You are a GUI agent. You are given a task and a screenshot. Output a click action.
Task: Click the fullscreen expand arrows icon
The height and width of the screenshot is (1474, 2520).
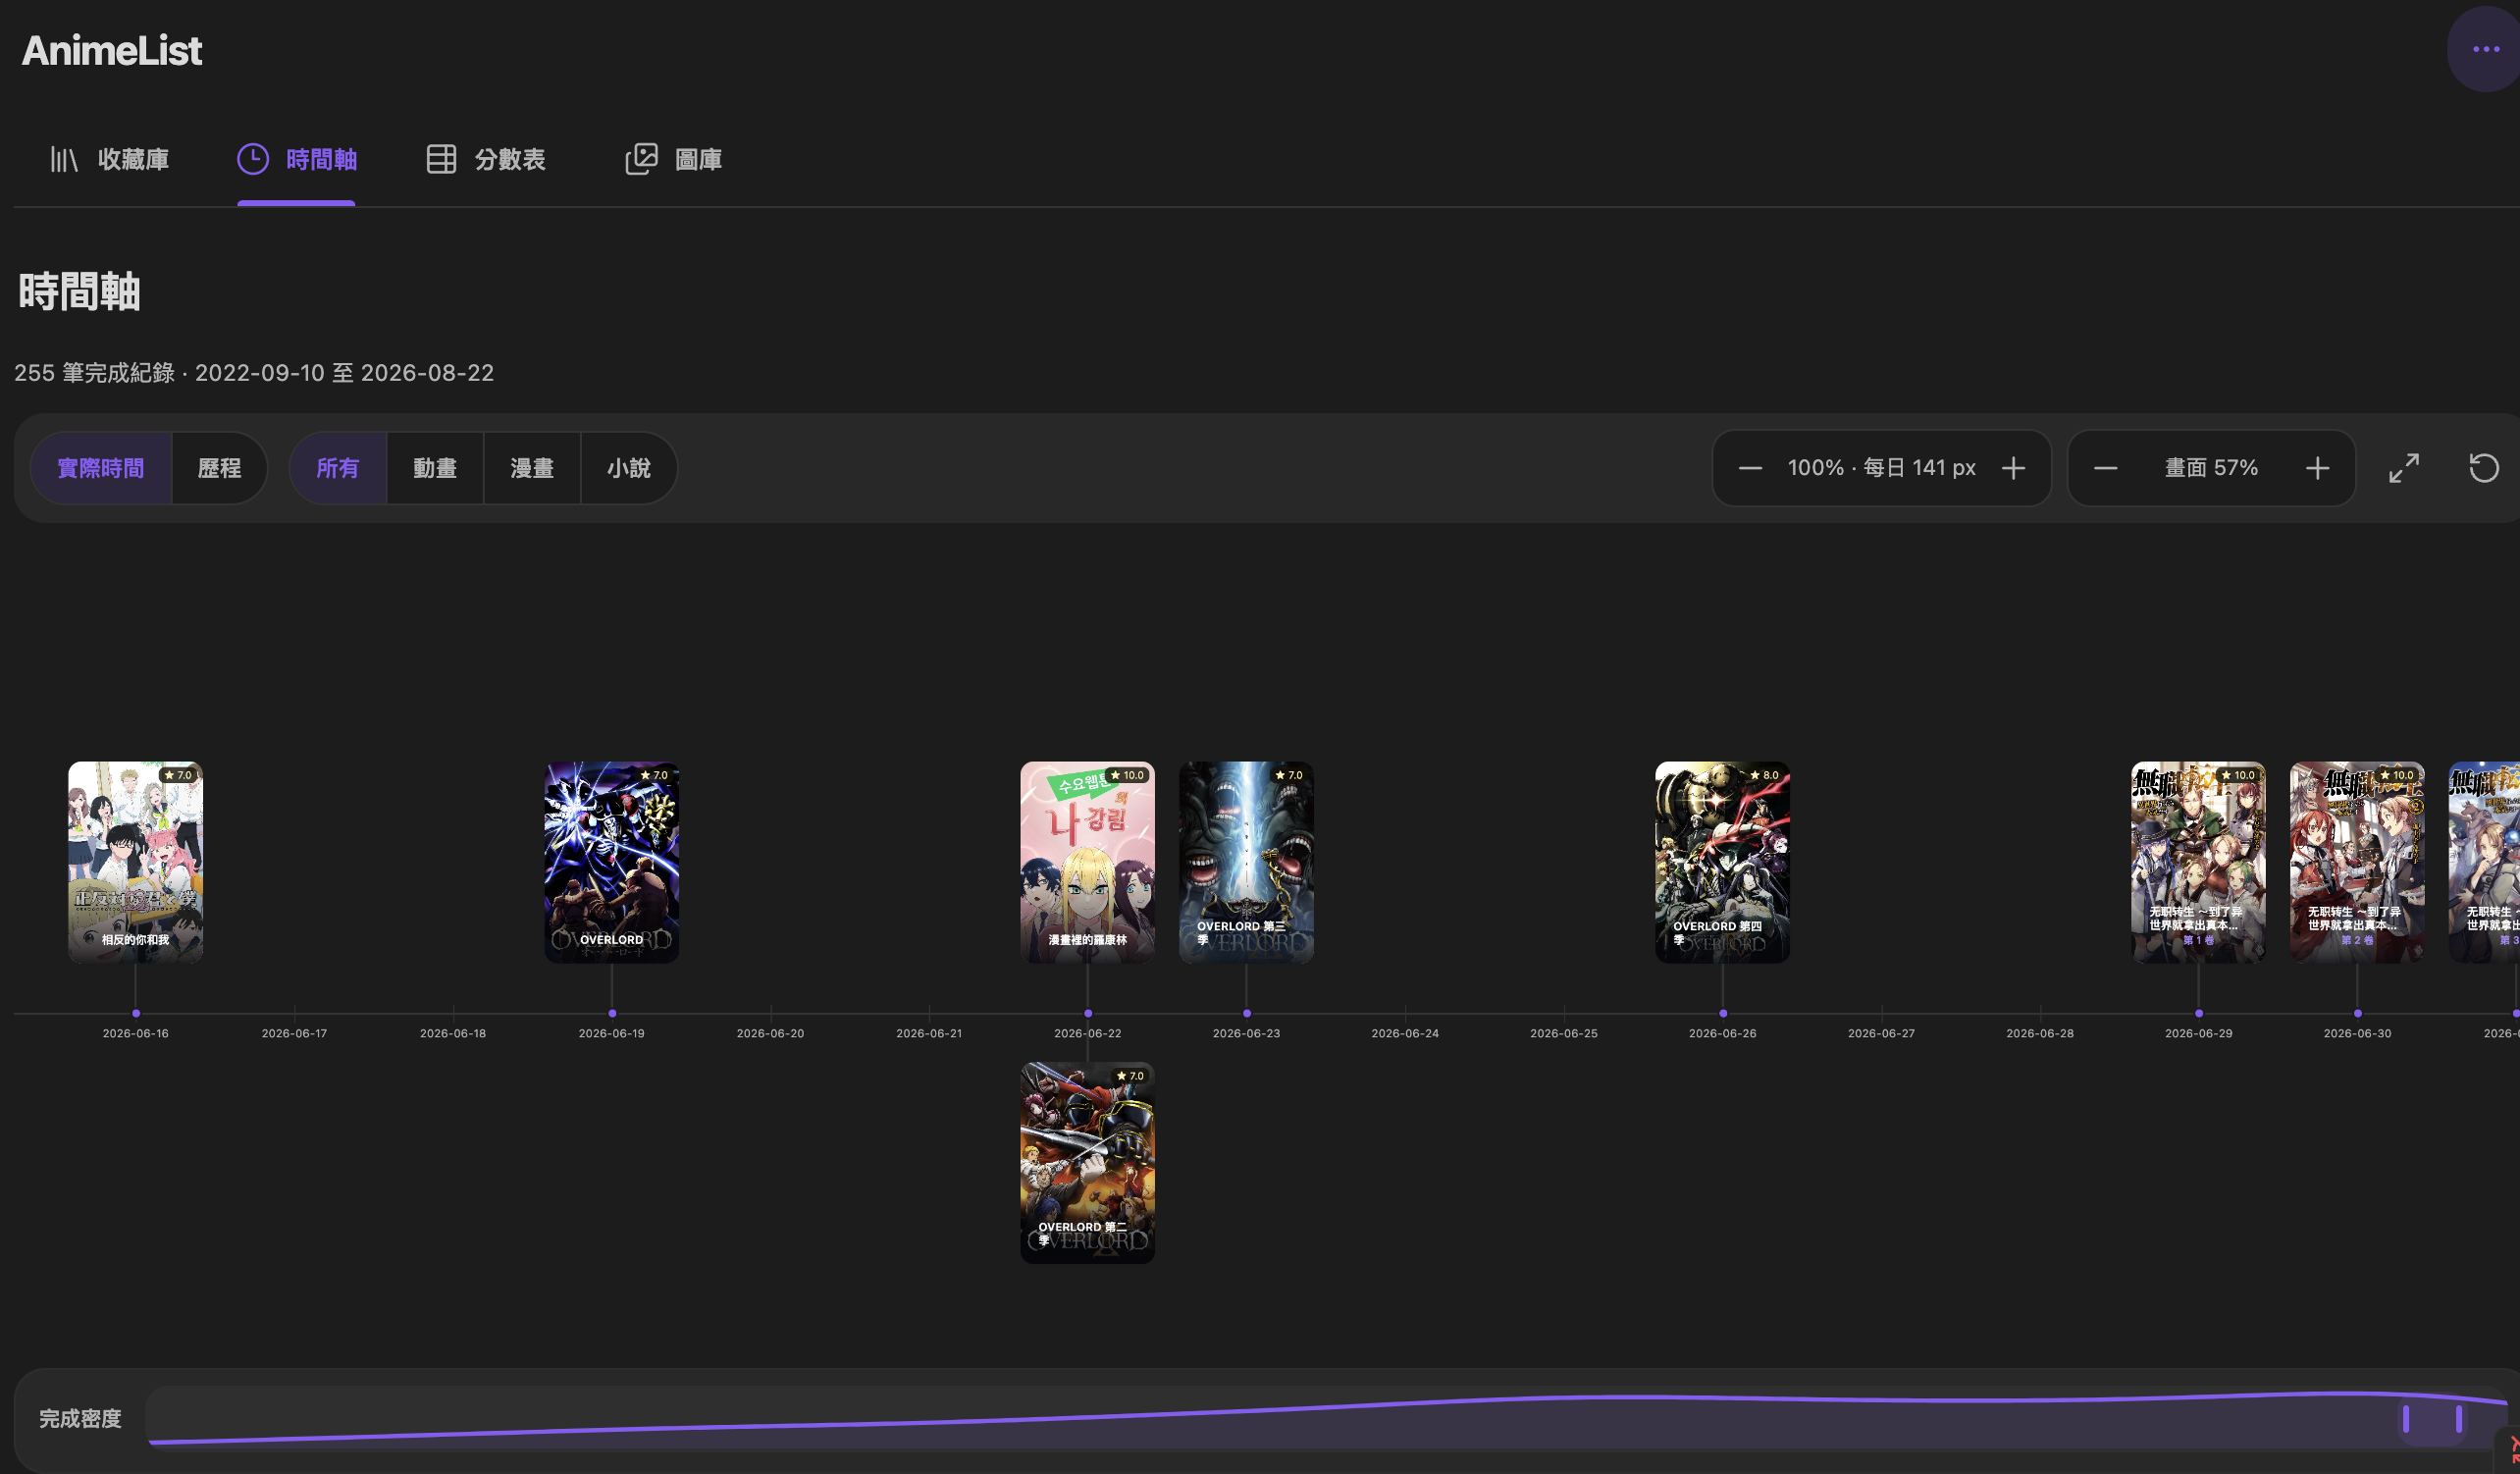(2404, 468)
